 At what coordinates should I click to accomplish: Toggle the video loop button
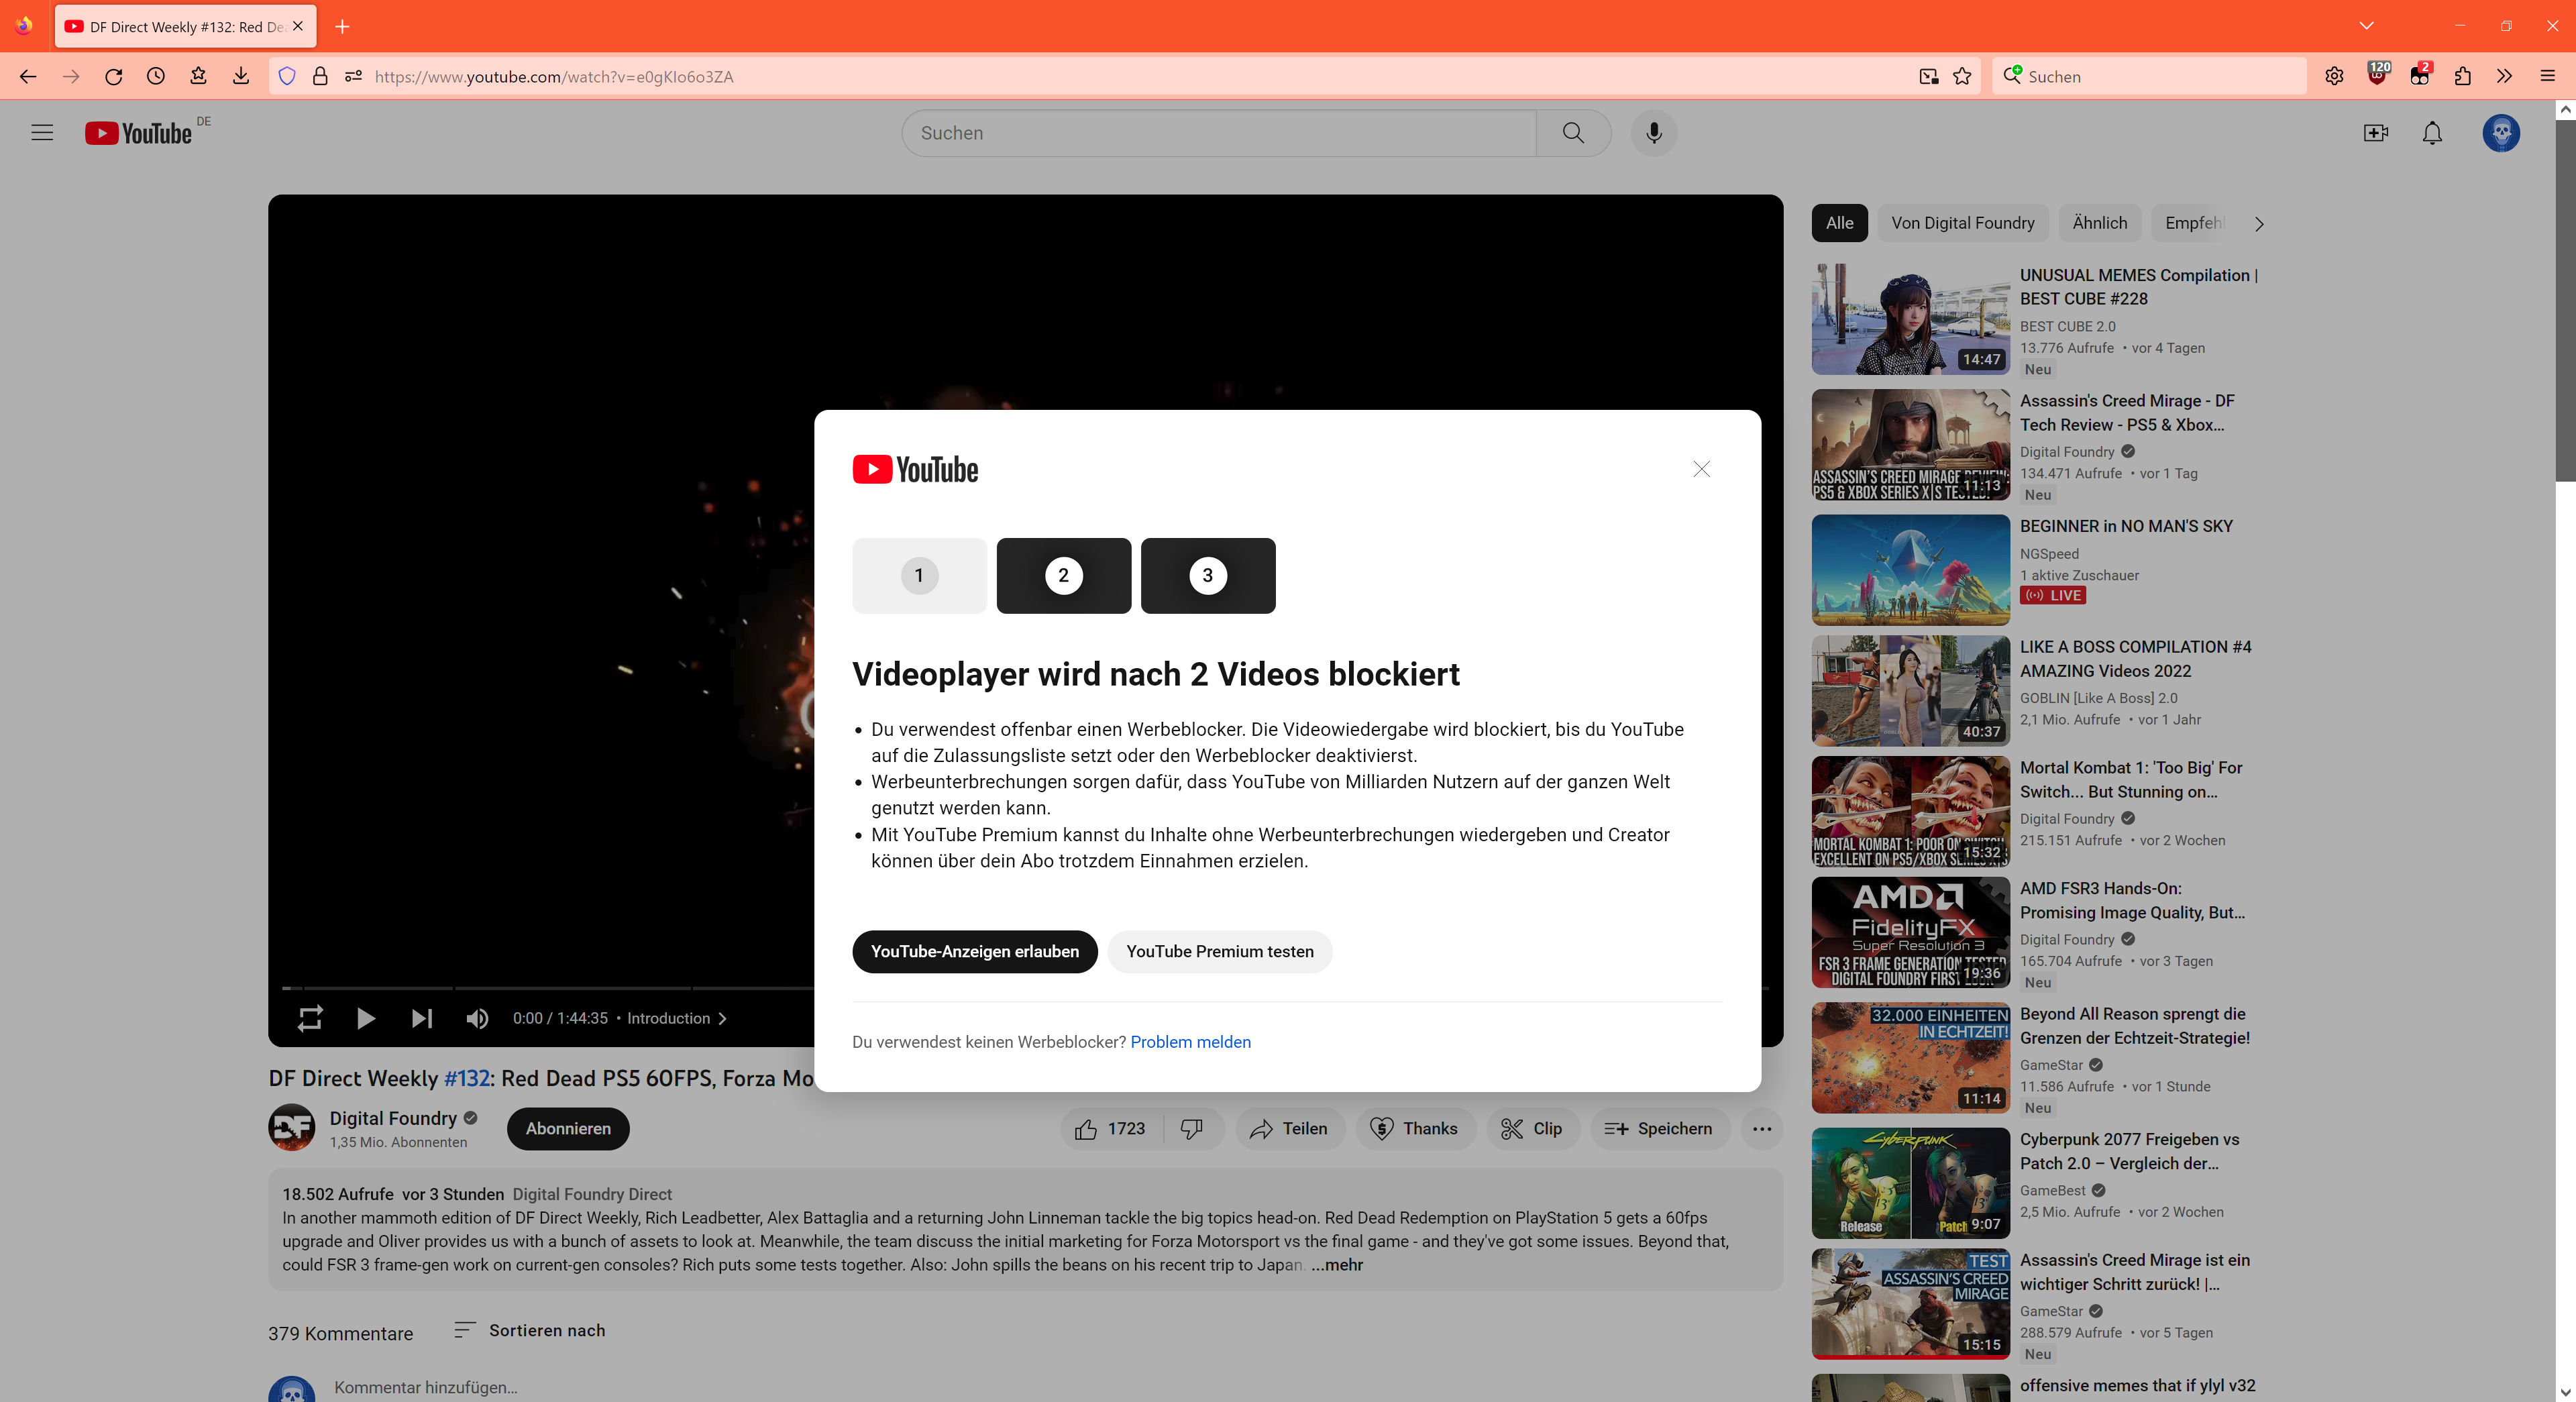pyautogui.click(x=310, y=1018)
